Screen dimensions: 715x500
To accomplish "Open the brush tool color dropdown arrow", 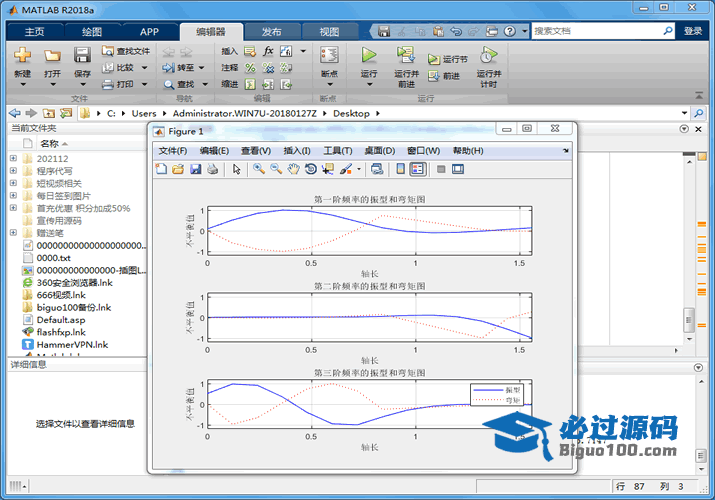I will coord(359,169).
